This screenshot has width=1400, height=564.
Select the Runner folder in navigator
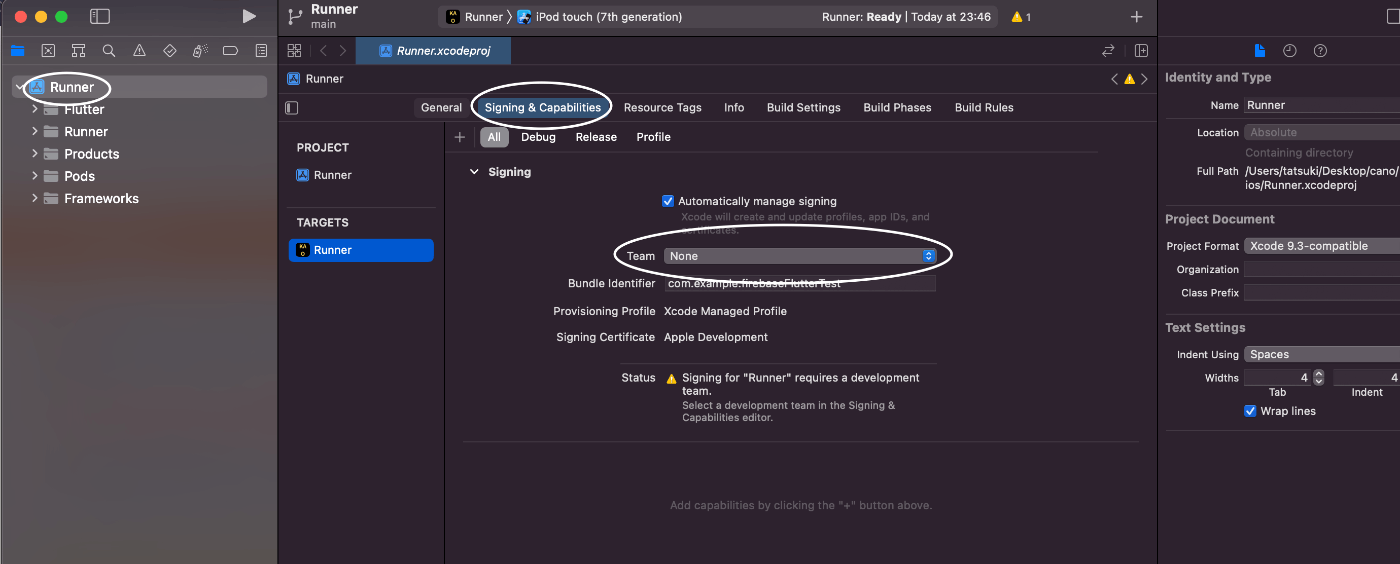[86, 132]
